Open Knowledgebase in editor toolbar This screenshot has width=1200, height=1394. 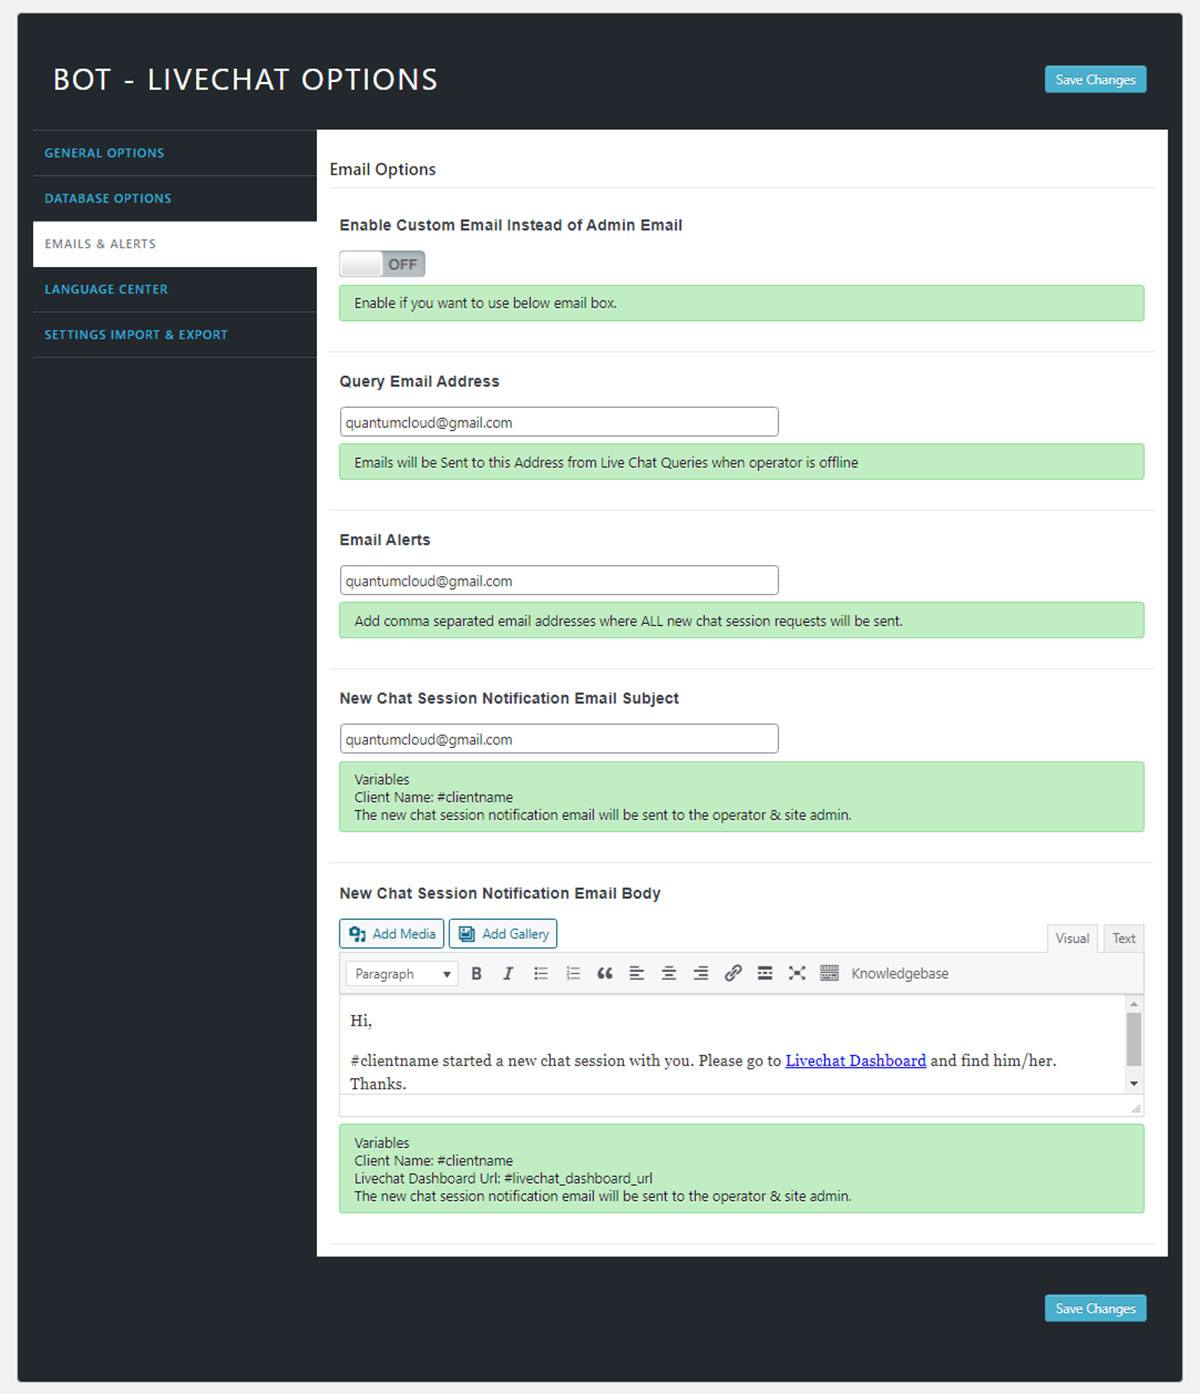point(900,974)
